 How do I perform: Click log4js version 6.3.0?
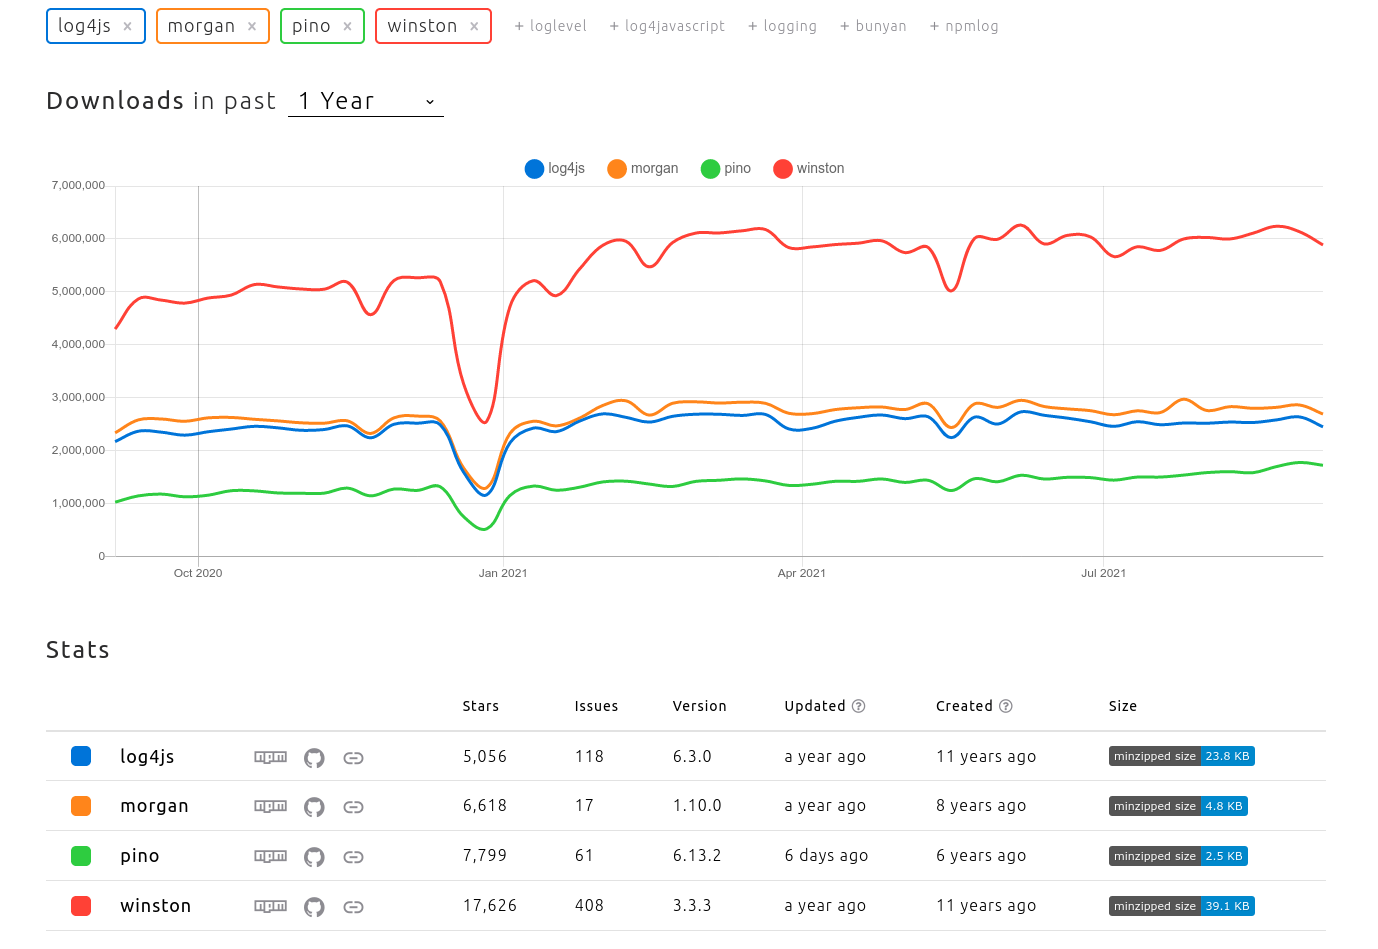(692, 756)
